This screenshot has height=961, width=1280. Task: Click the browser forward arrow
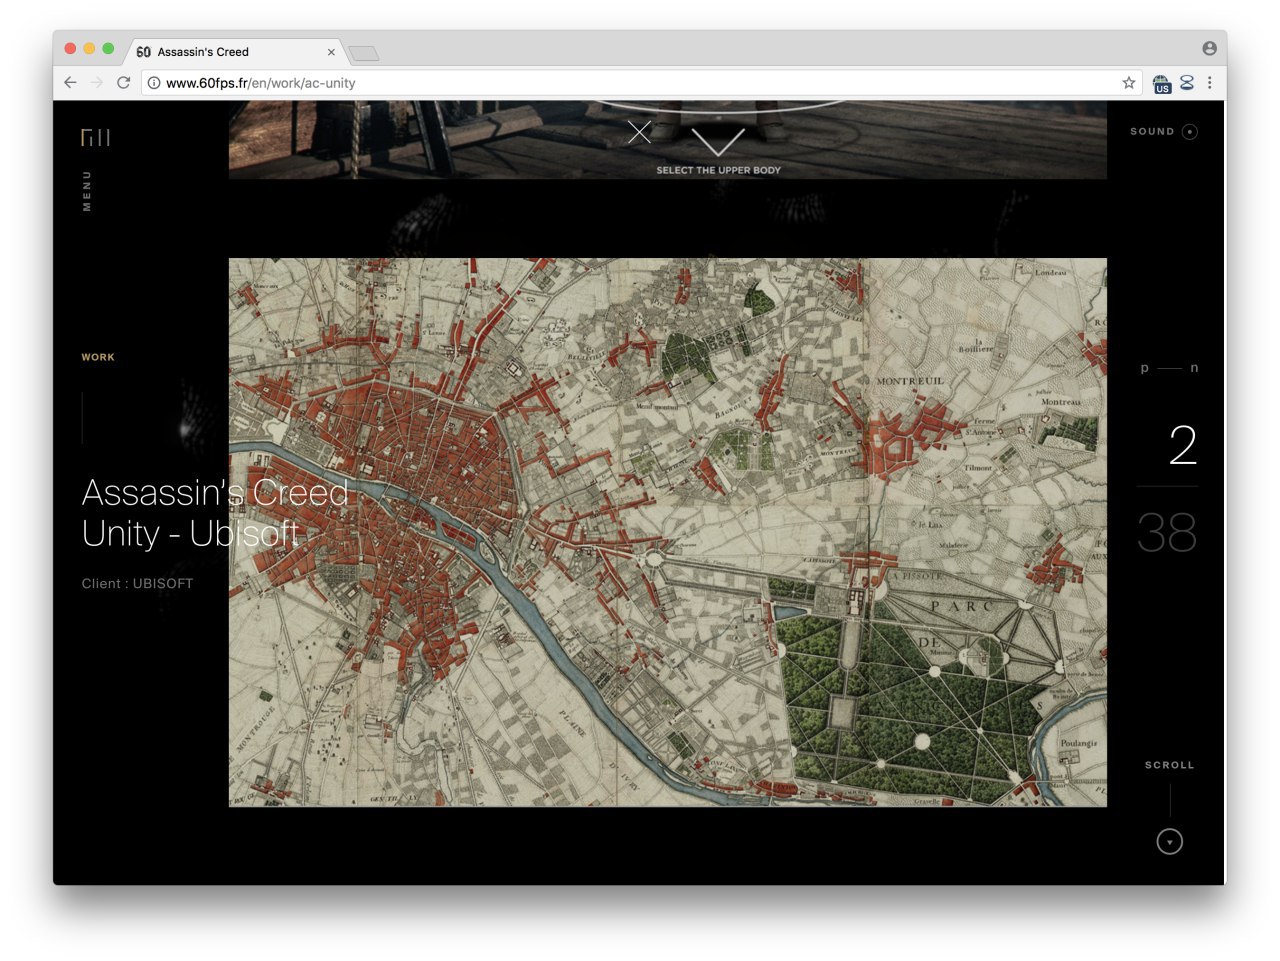(x=97, y=83)
